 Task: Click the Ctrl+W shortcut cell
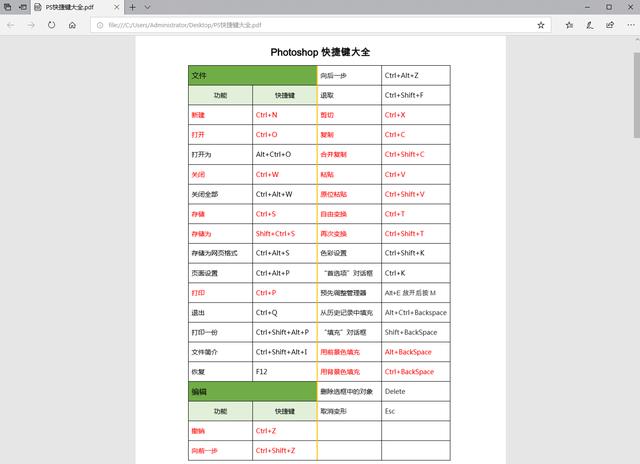click(284, 174)
